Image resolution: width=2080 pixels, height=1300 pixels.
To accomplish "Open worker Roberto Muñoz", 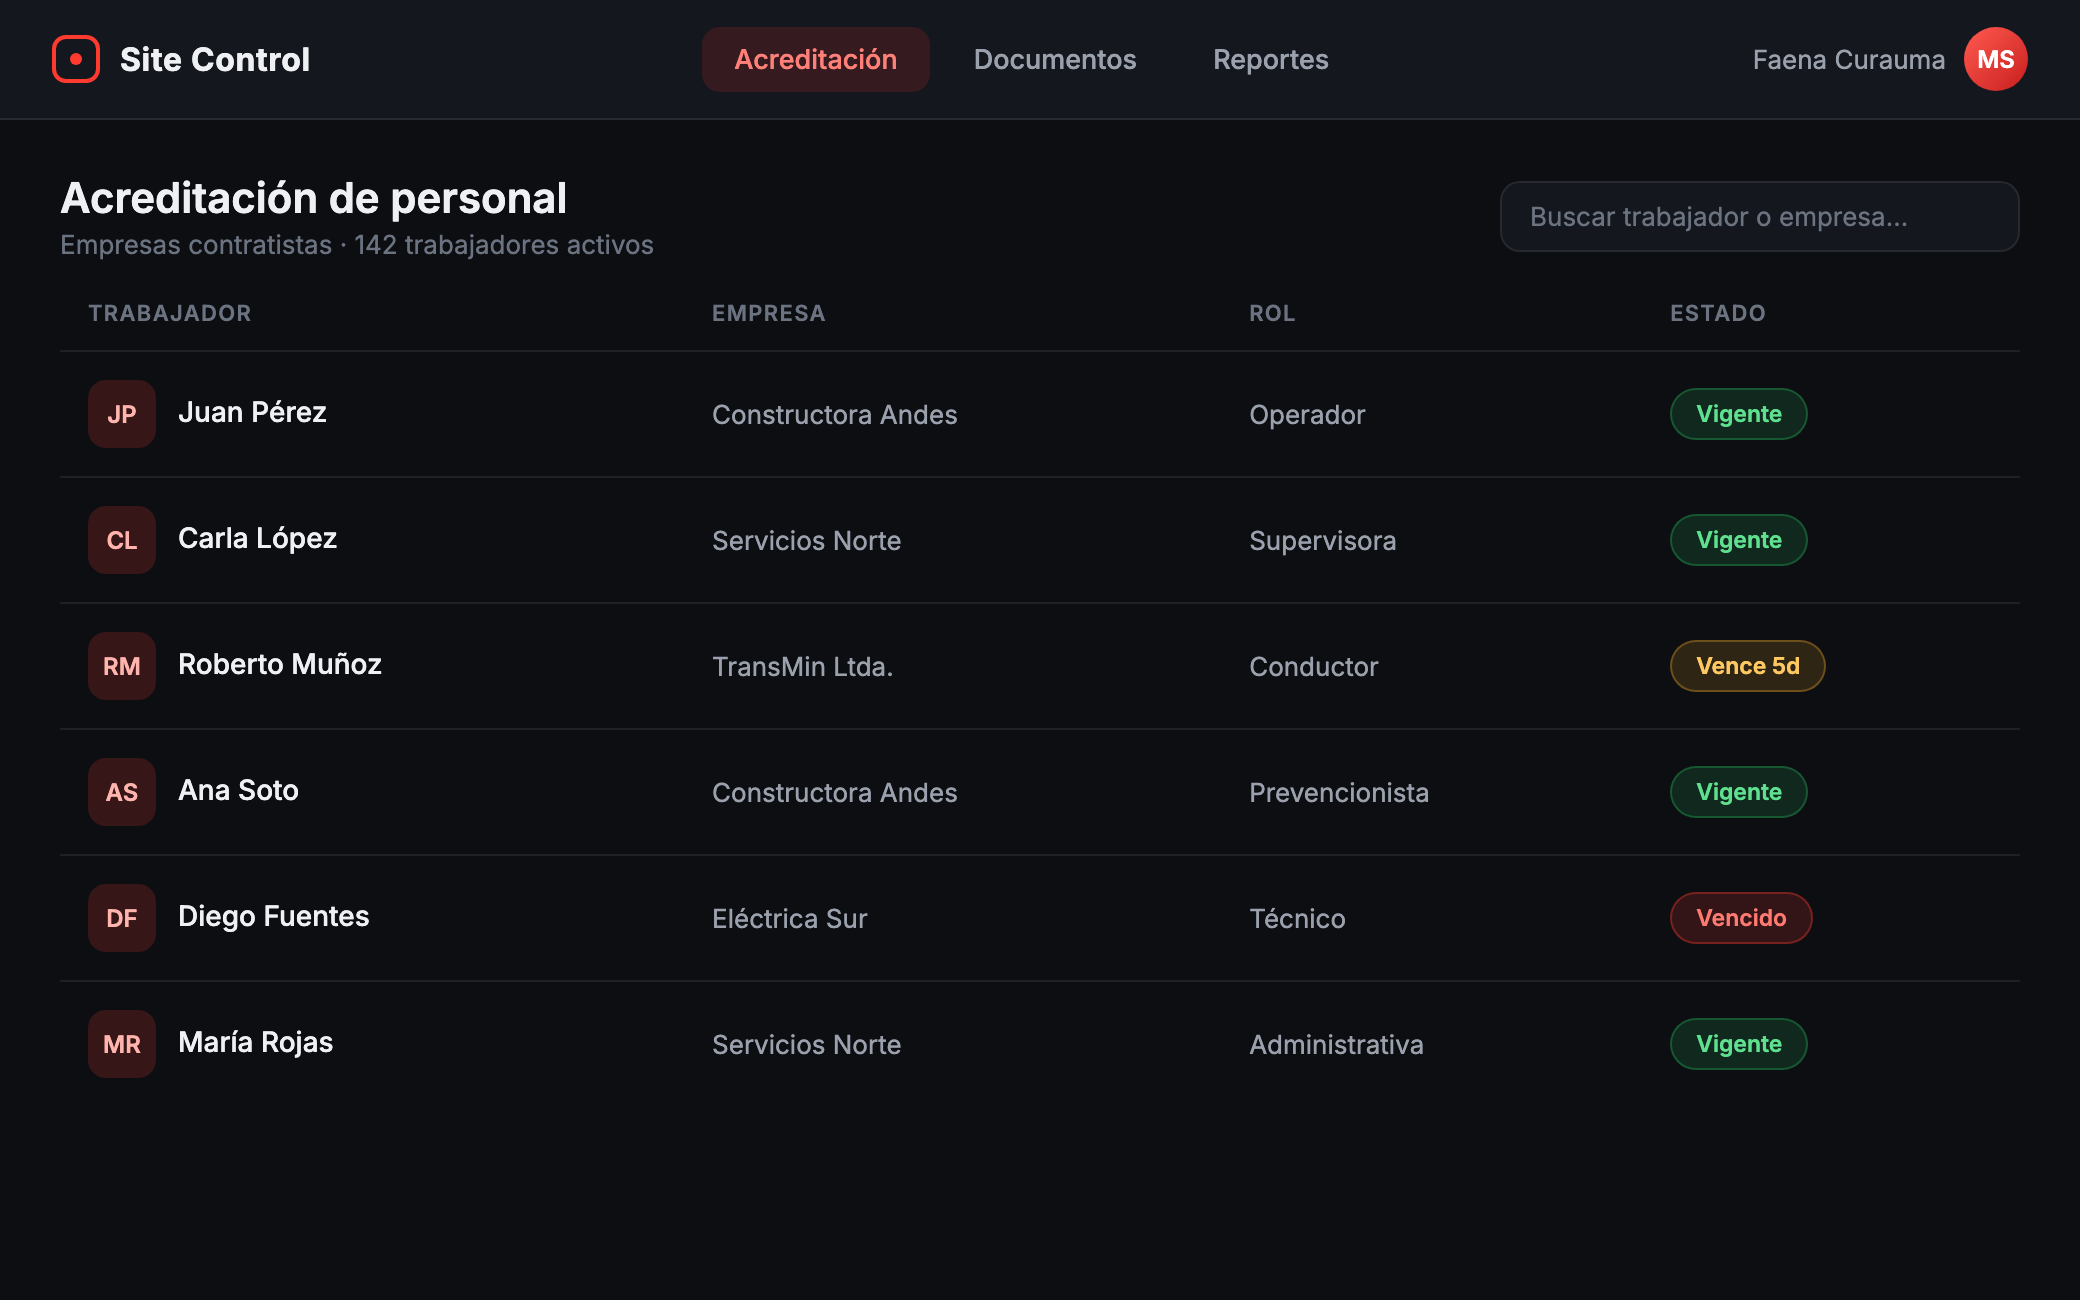I will click(x=280, y=664).
